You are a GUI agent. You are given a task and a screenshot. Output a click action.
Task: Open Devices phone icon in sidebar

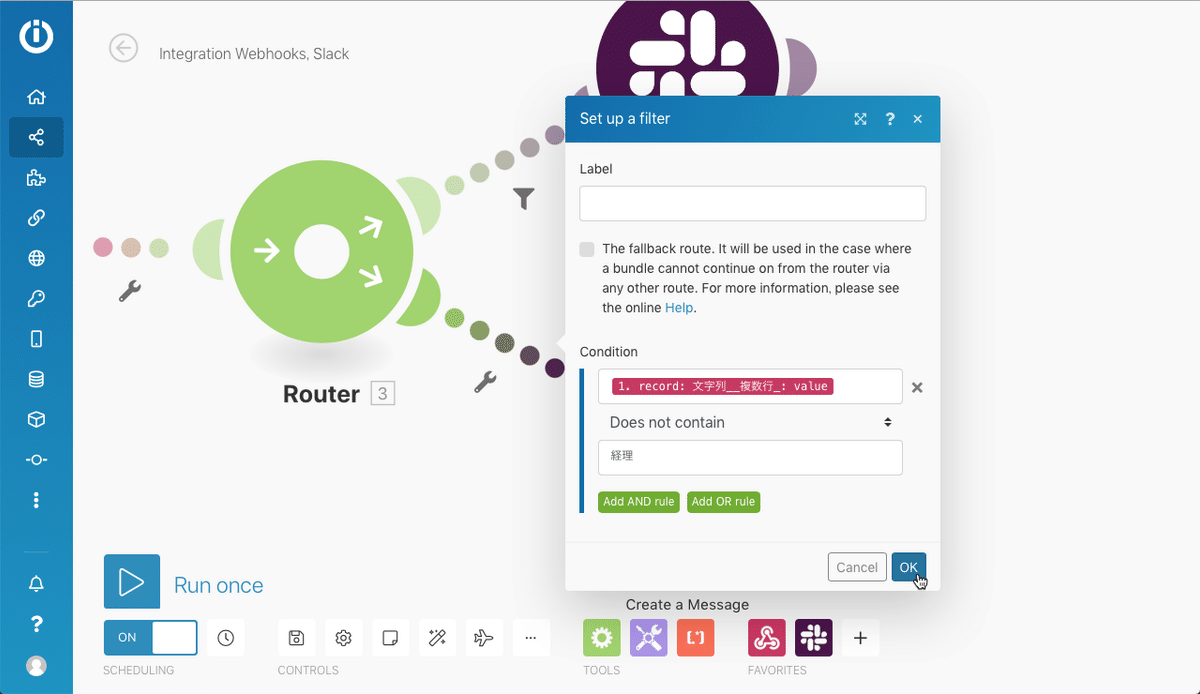(36, 338)
